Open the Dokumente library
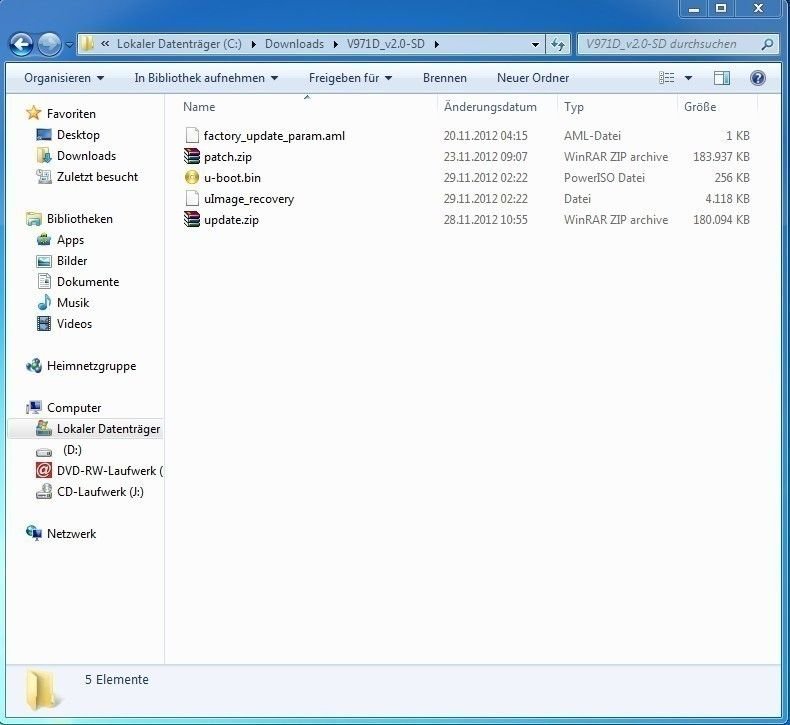 coord(88,282)
